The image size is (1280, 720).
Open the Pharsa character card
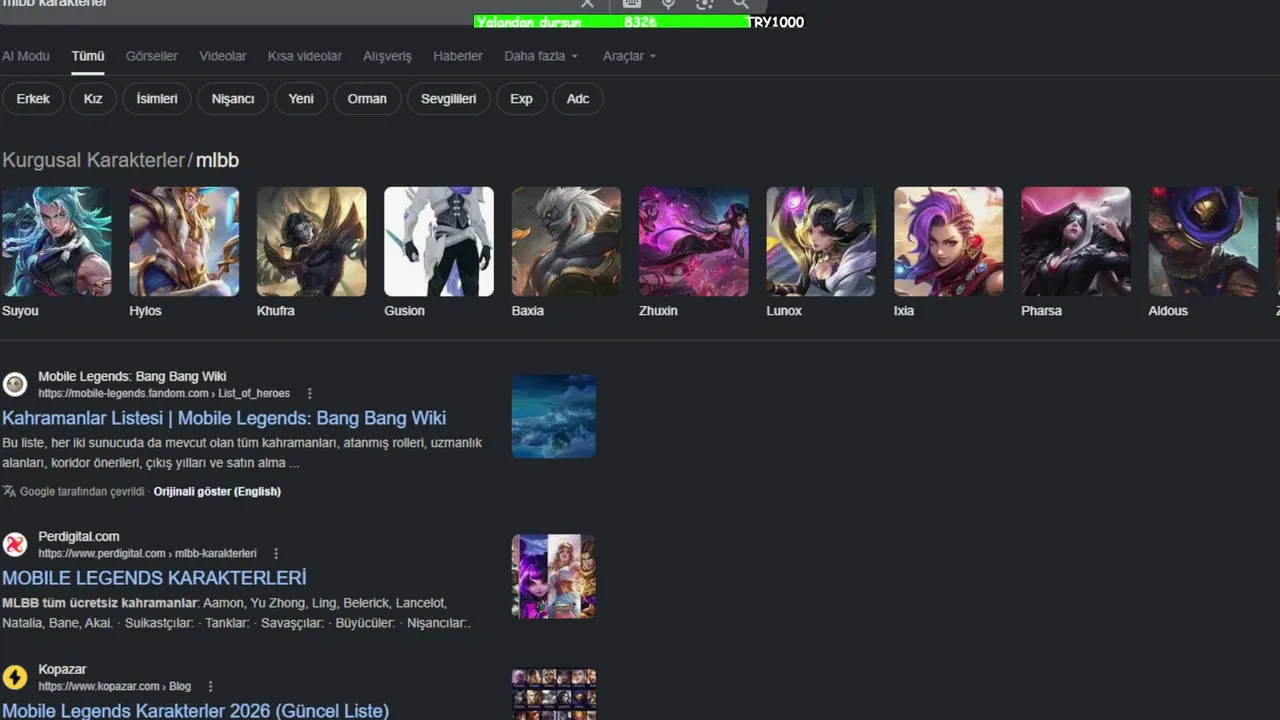tap(1076, 252)
